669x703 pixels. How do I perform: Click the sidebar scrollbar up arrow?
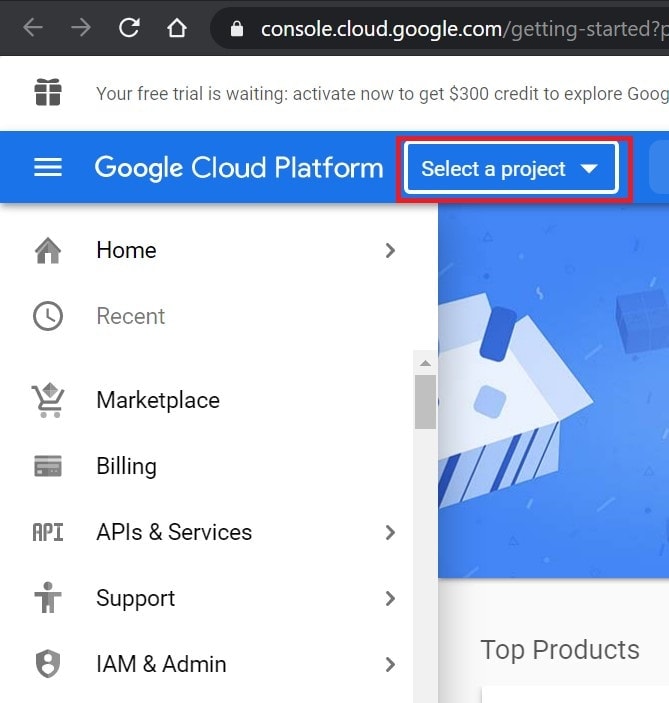tap(425, 363)
